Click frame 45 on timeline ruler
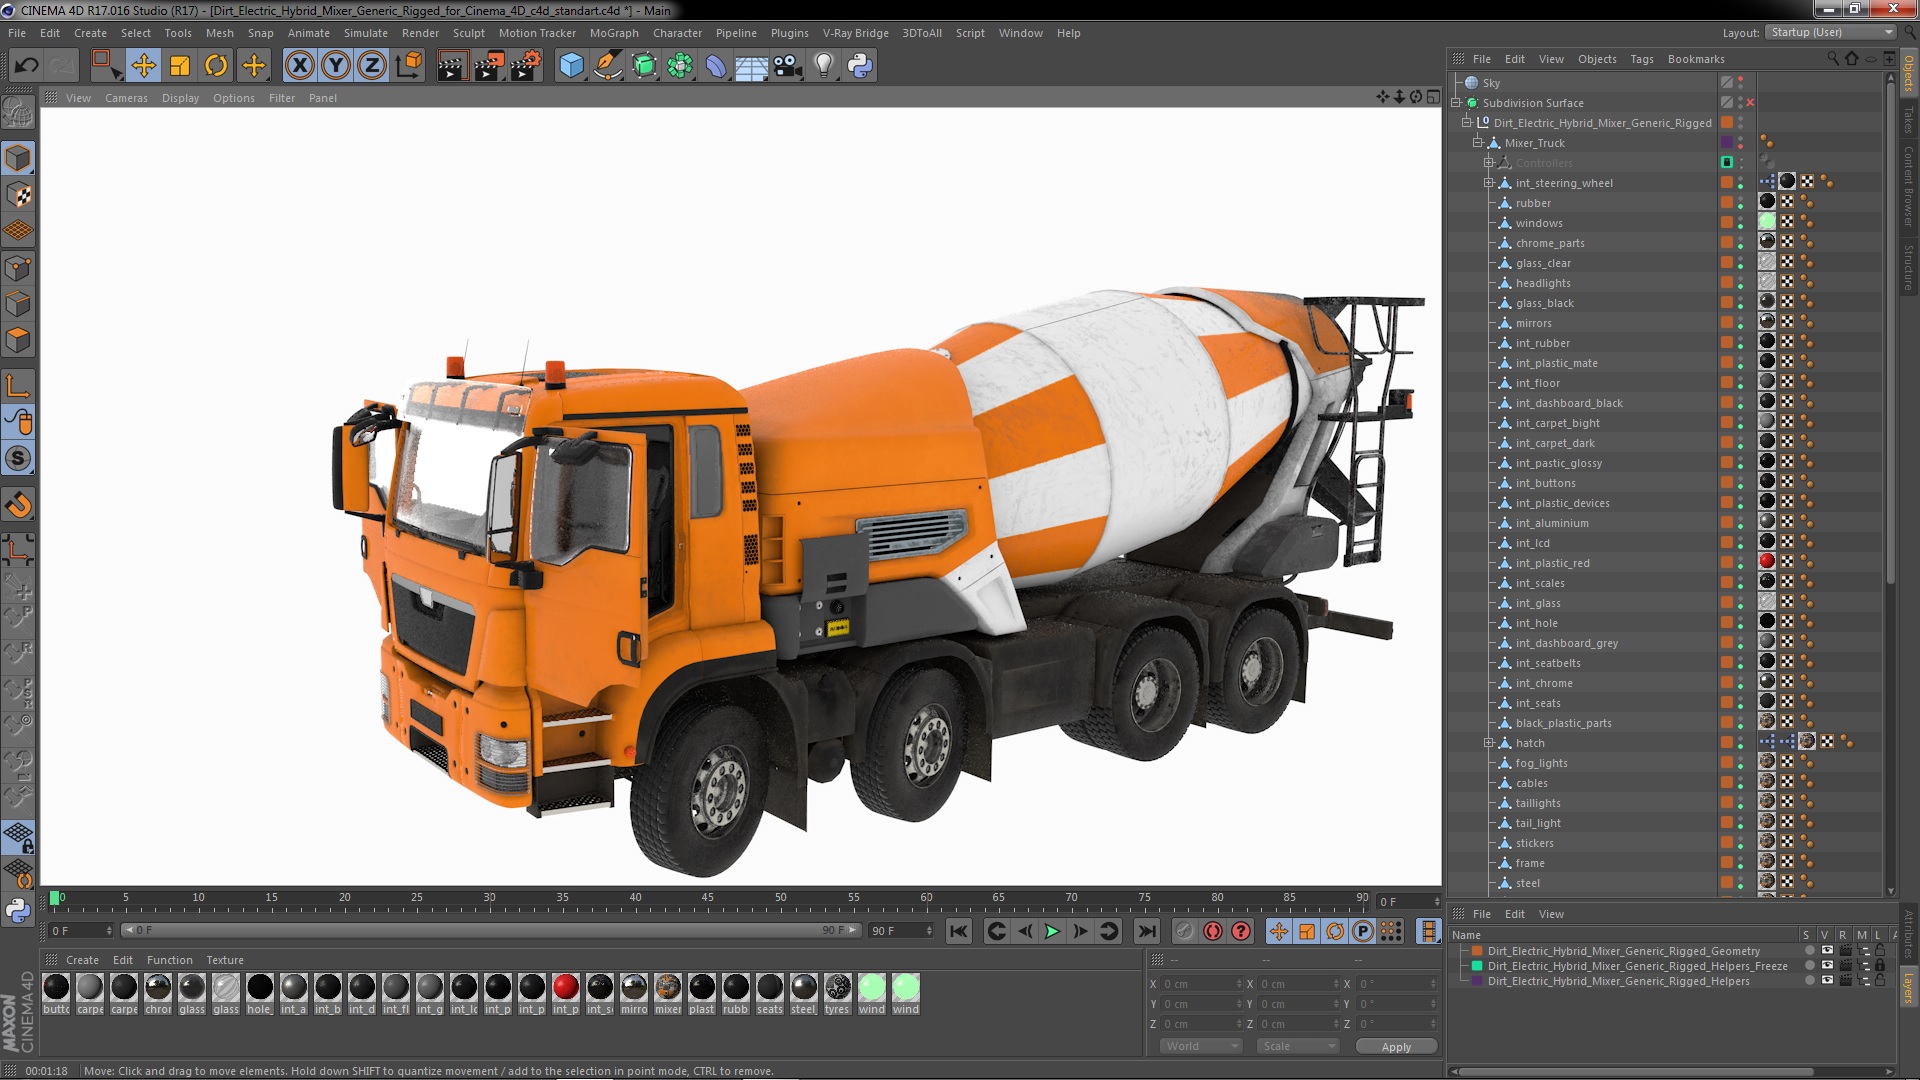The image size is (1920, 1080). [x=708, y=897]
